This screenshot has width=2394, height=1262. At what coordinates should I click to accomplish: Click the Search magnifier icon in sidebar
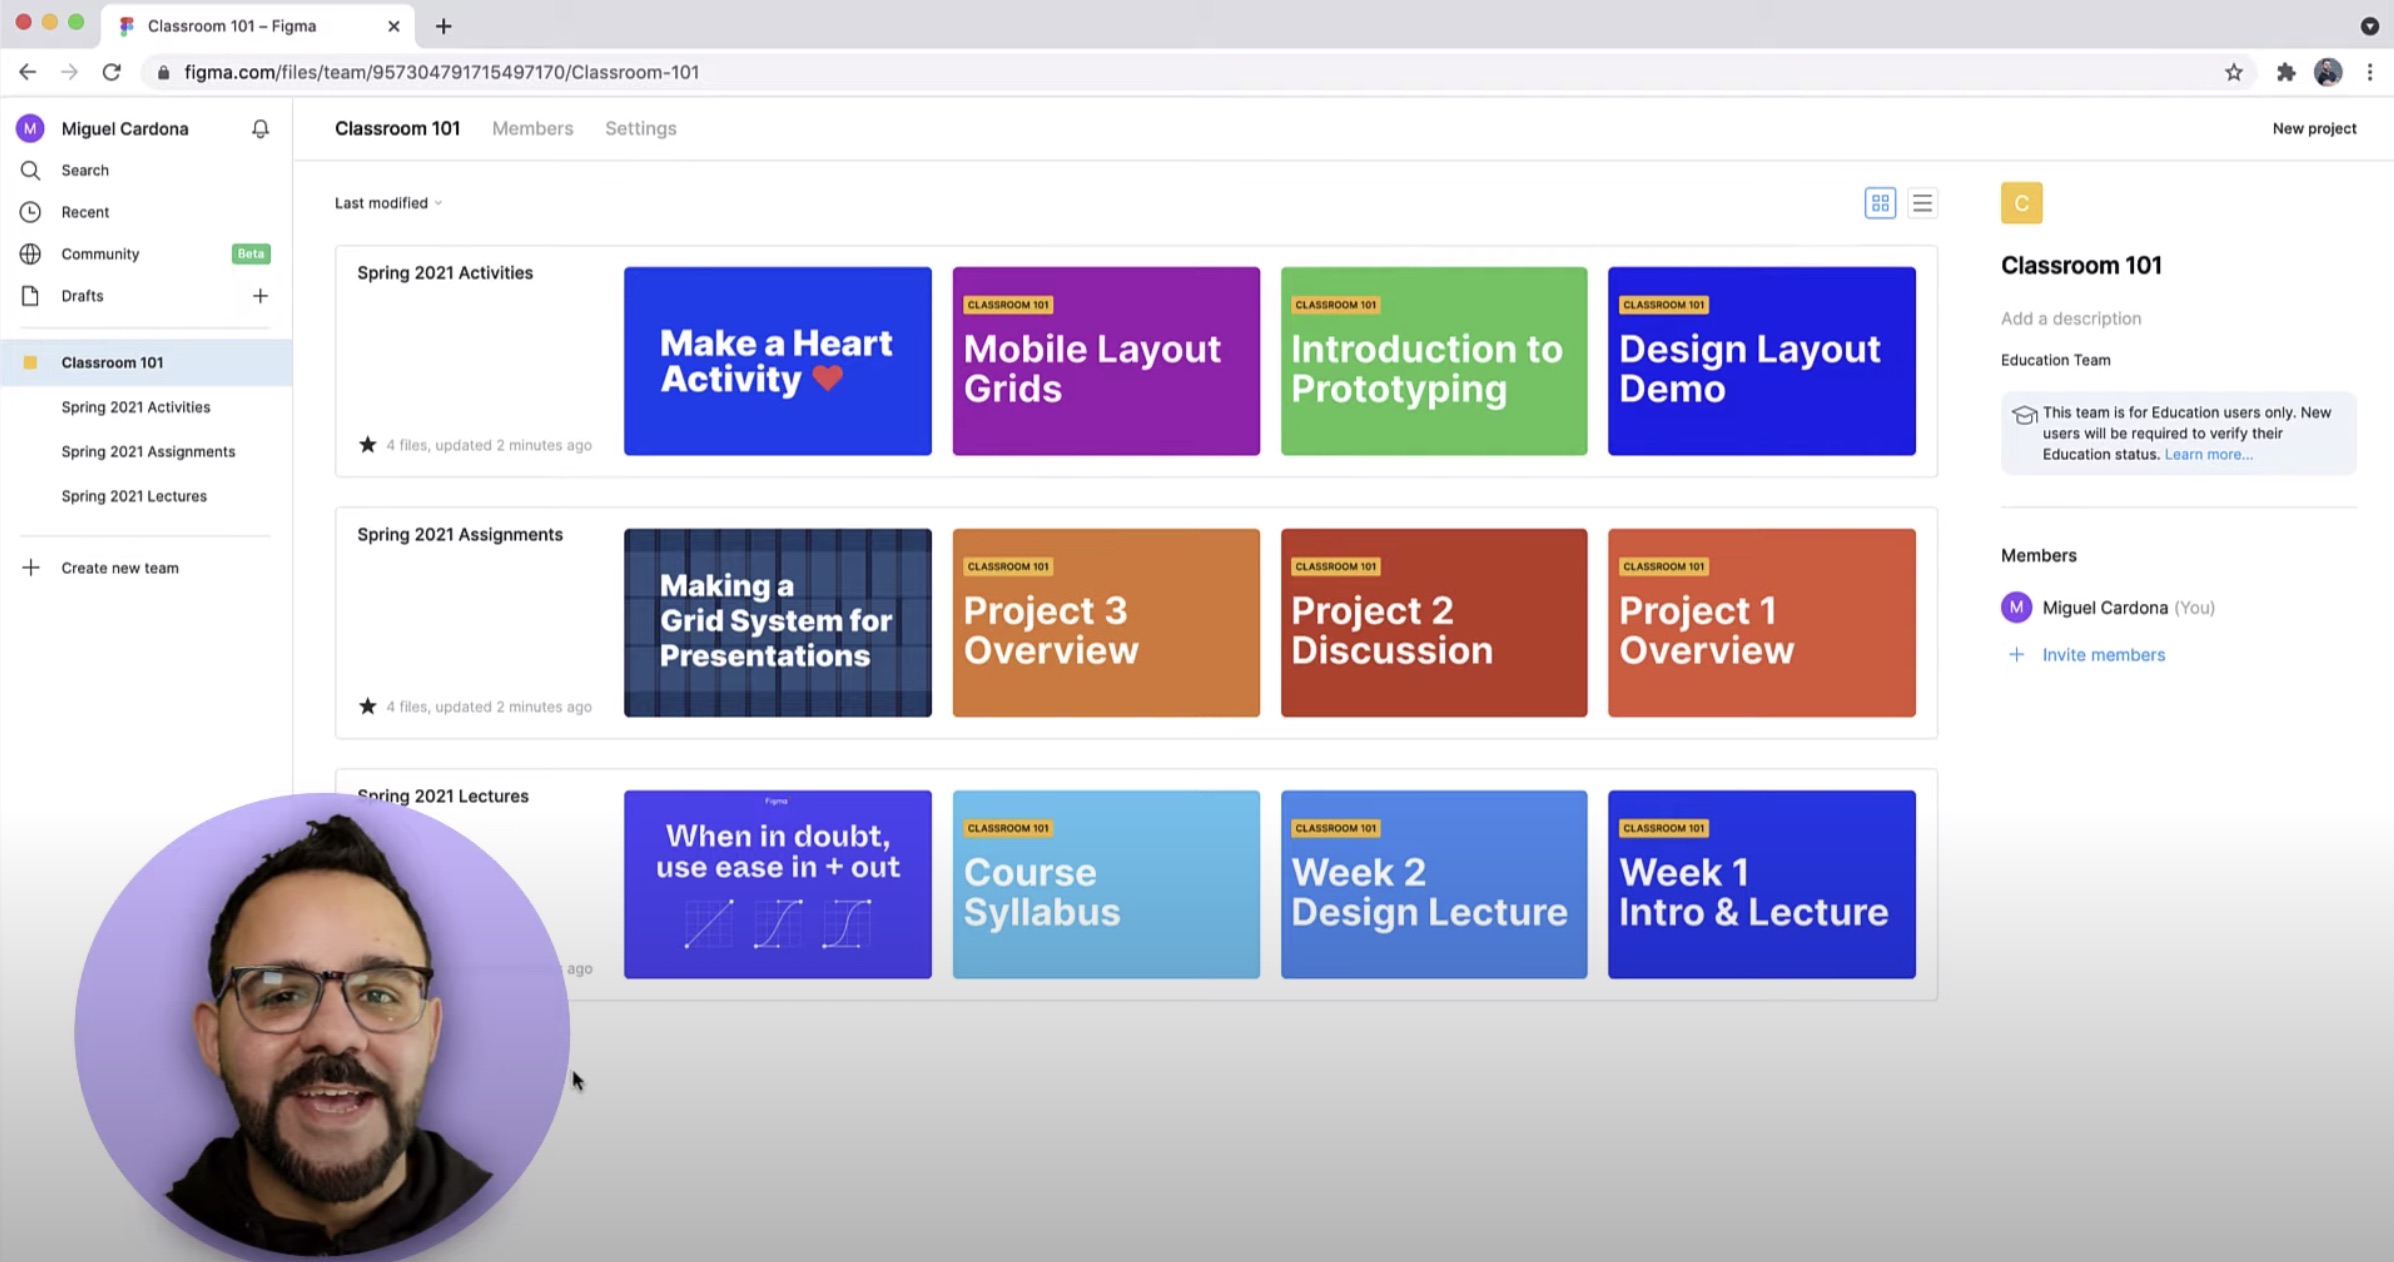(x=31, y=170)
